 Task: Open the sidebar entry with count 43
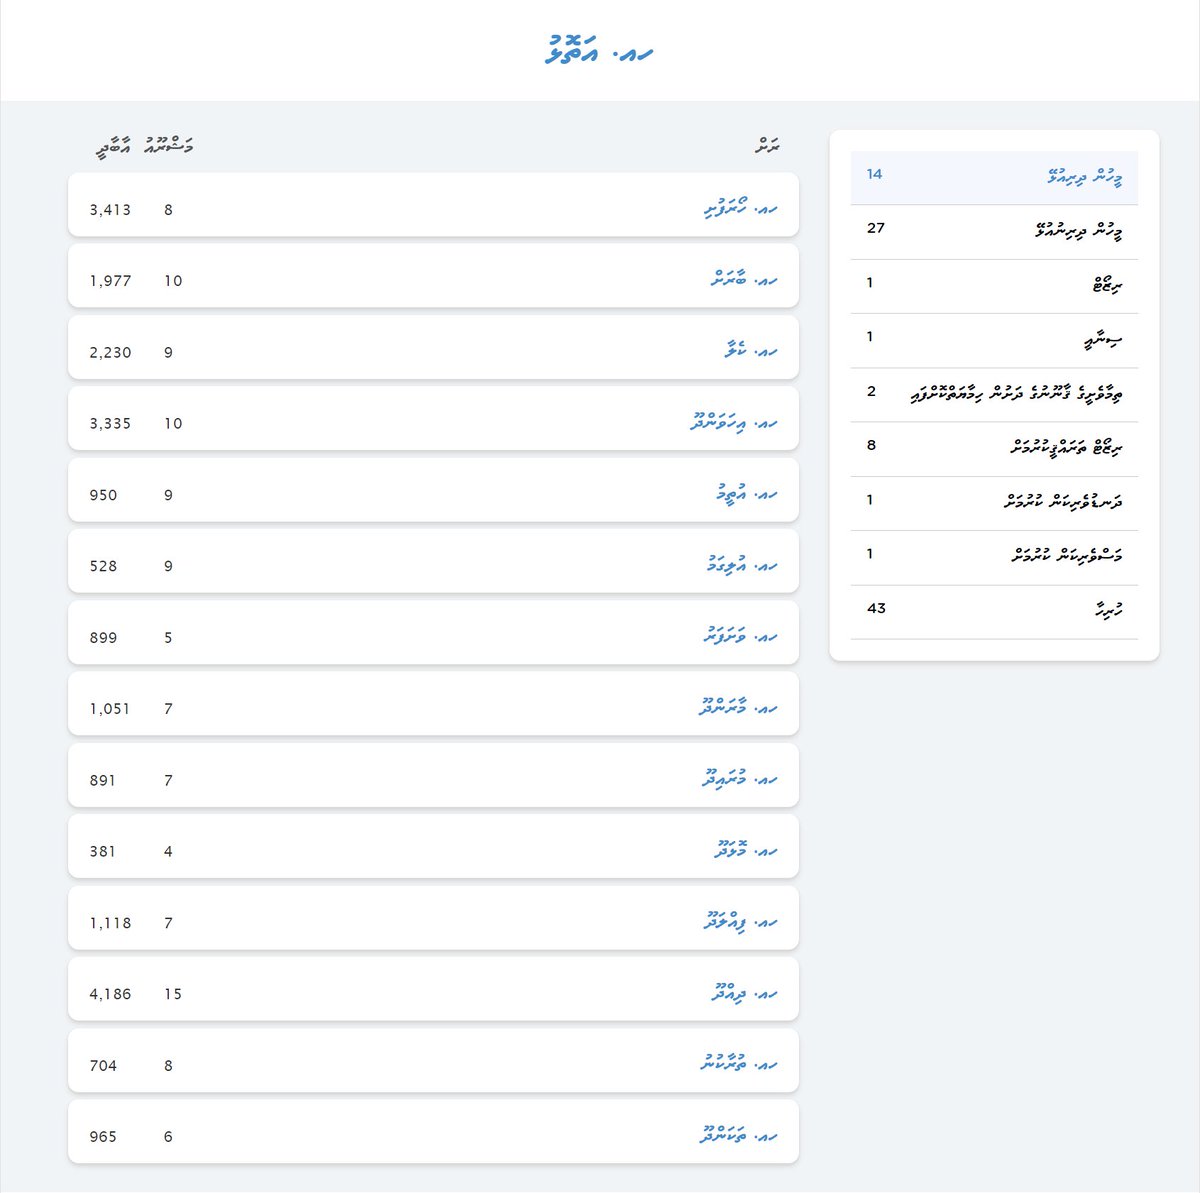coord(994,612)
